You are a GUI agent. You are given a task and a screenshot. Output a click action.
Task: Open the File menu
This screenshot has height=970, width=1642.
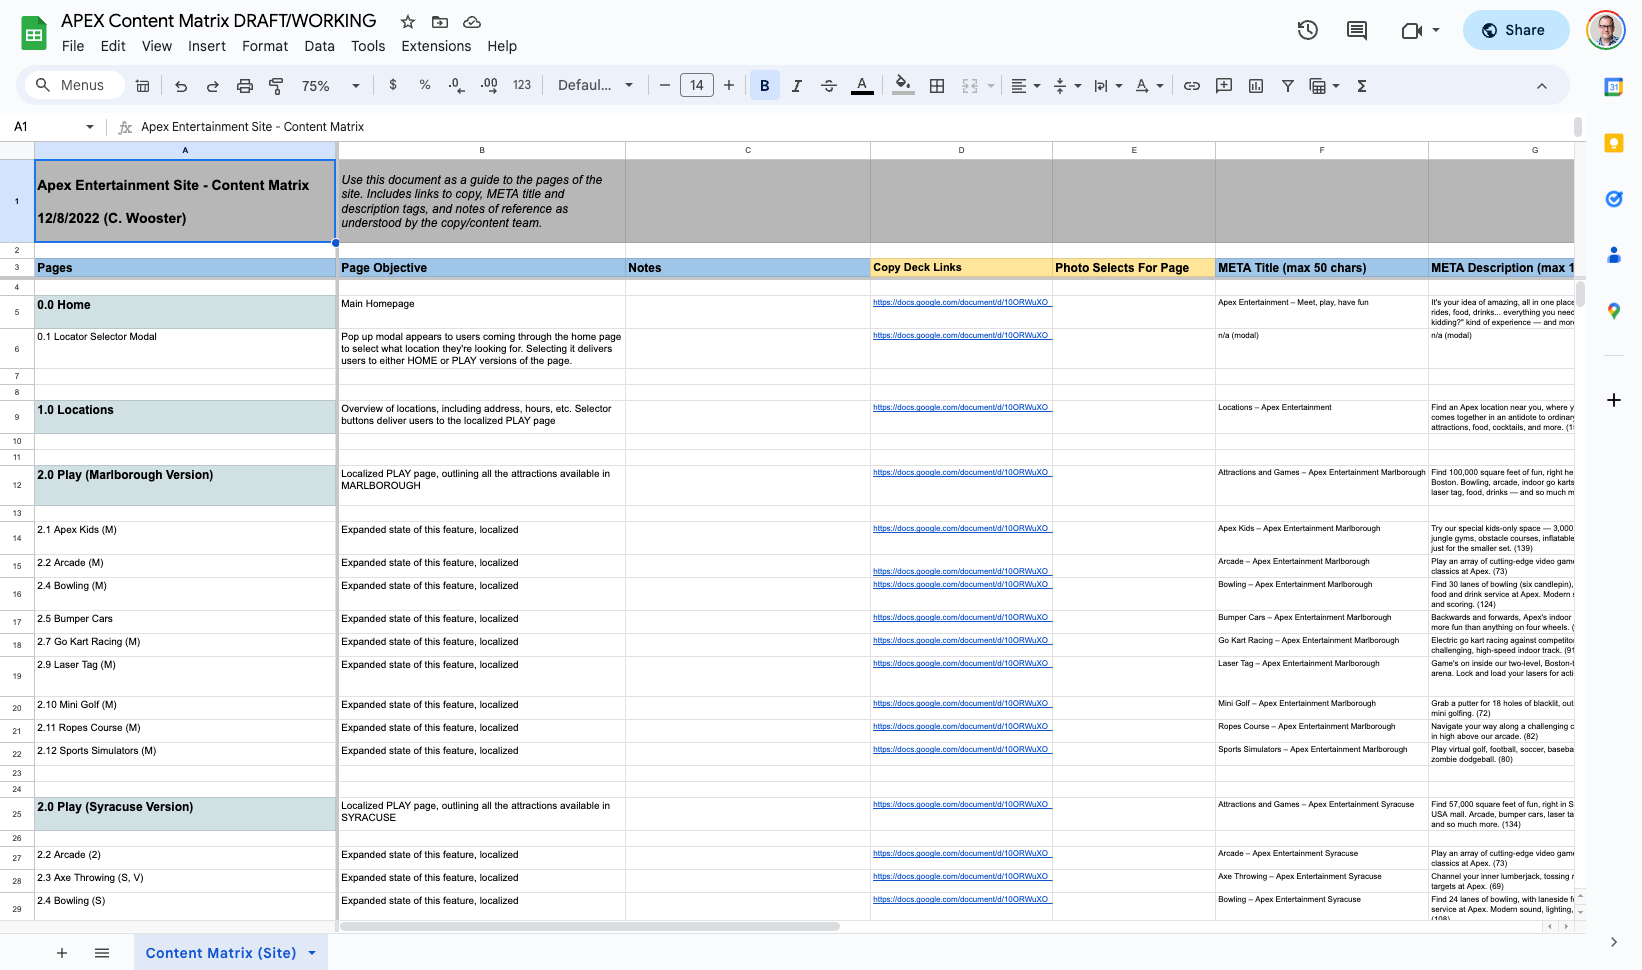73,46
